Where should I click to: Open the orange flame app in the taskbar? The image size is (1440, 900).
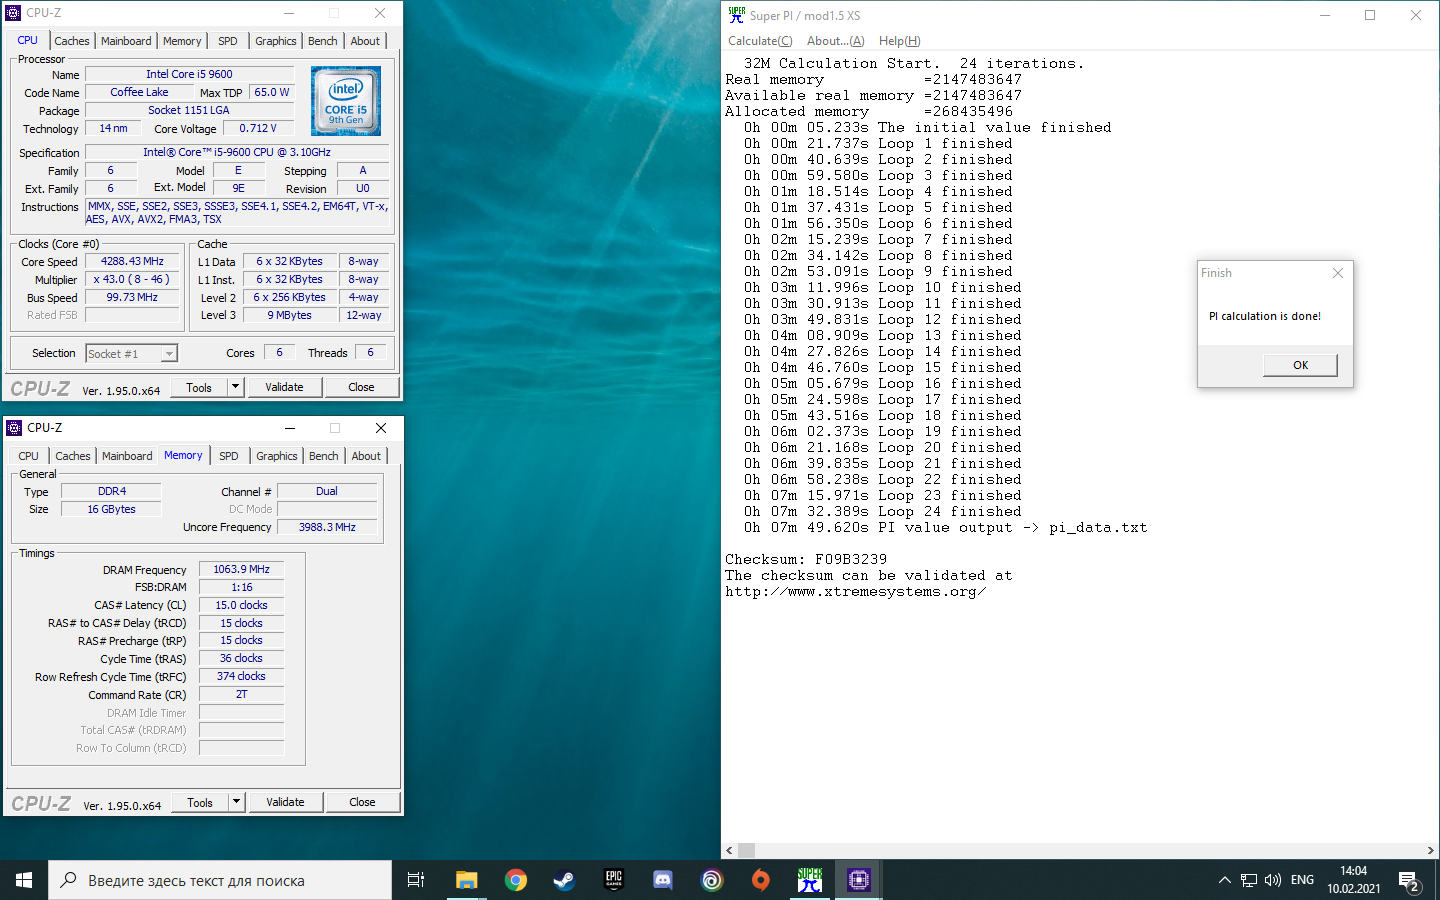pos(761,880)
